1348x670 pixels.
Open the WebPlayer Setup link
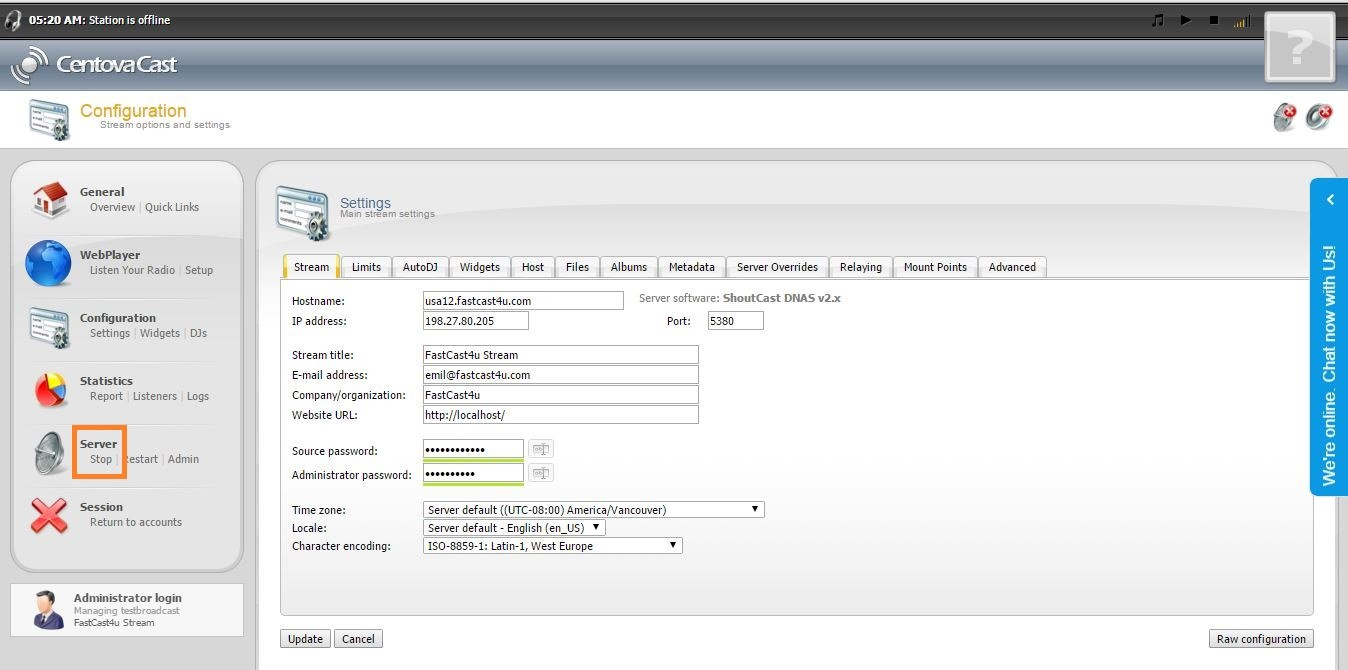click(x=199, y=270)
